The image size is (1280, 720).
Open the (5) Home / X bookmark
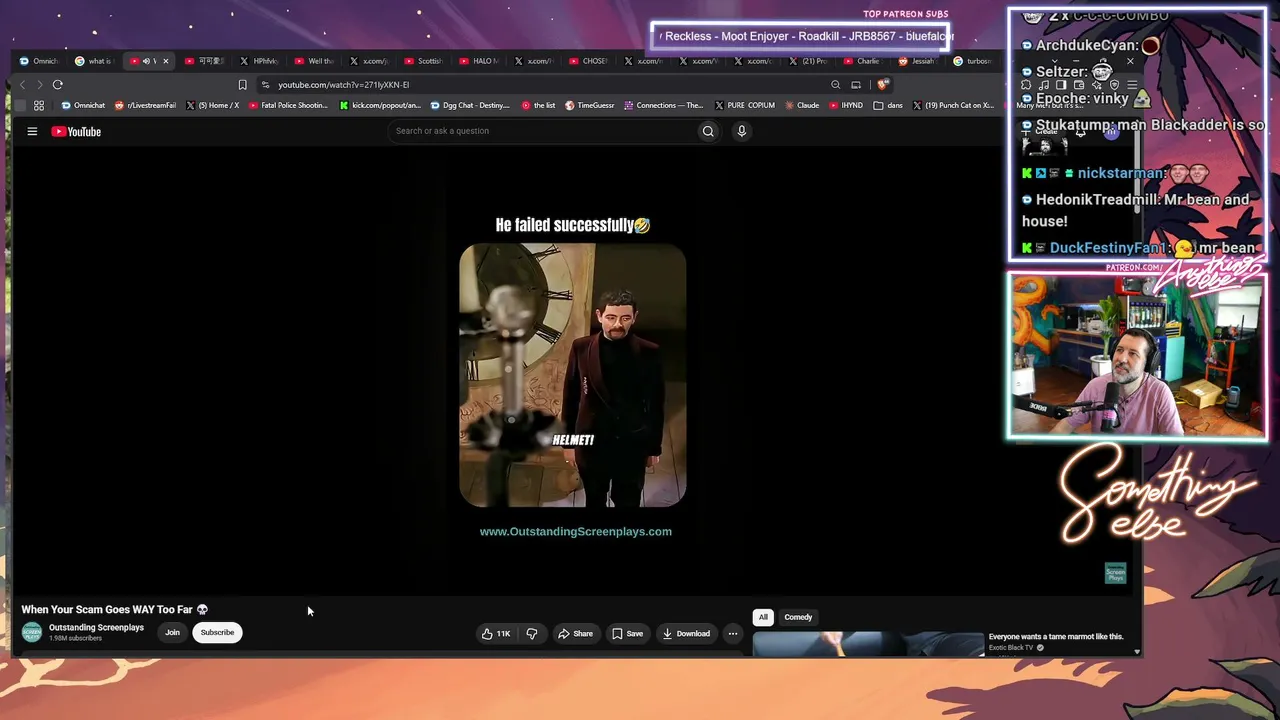coord(213,105)
